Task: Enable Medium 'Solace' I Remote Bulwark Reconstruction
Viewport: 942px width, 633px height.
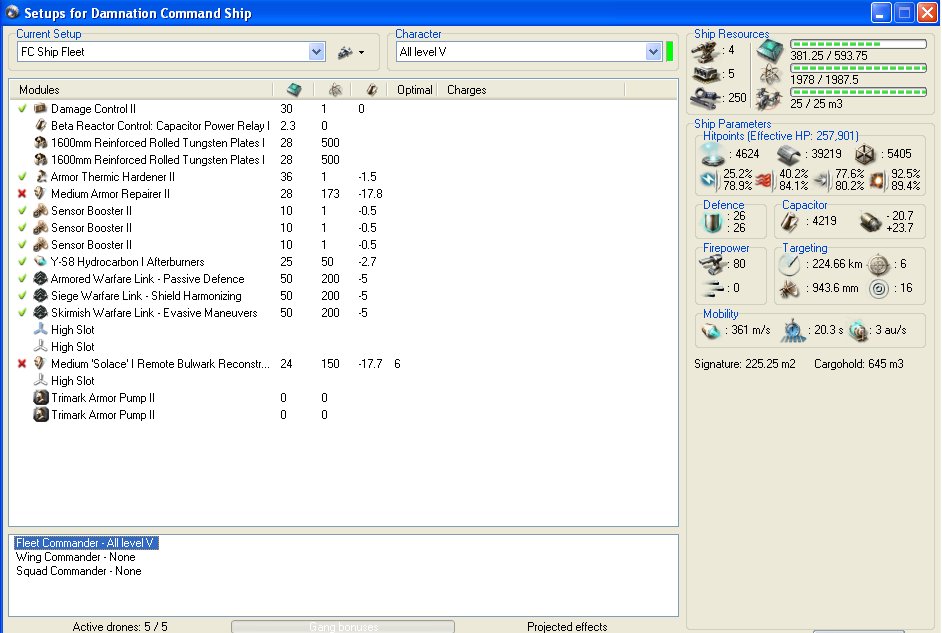Action: pyautogui.click(x=22, y=364)
